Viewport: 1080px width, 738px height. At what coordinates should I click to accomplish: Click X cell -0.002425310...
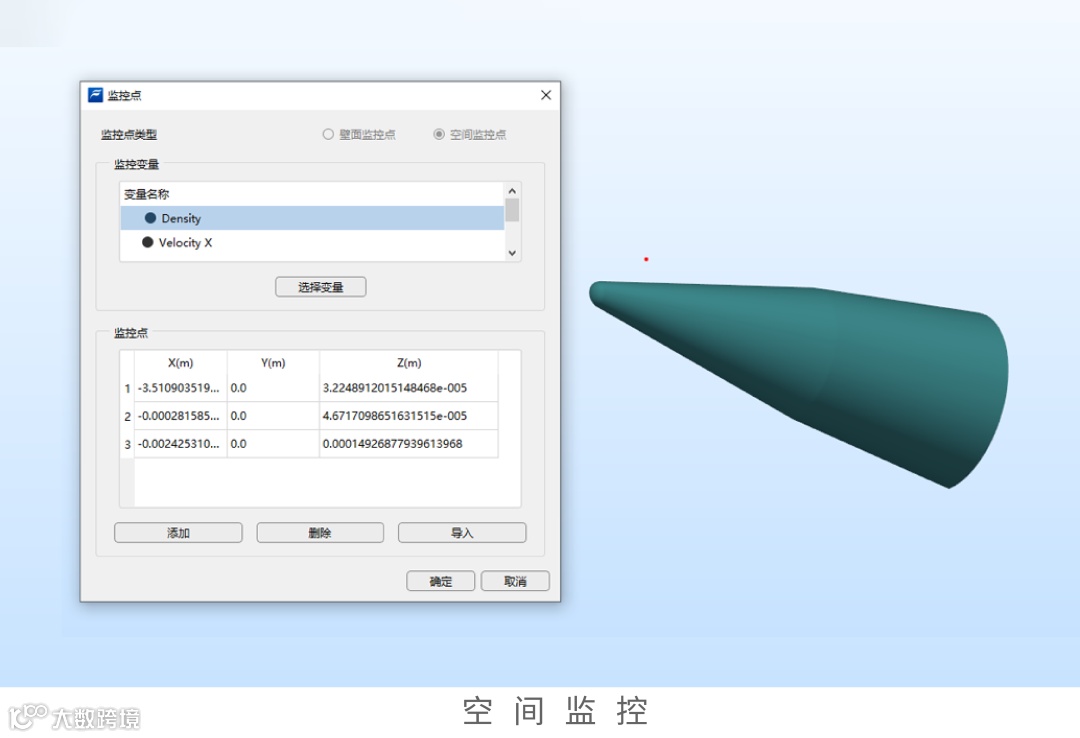coord(180,444)
